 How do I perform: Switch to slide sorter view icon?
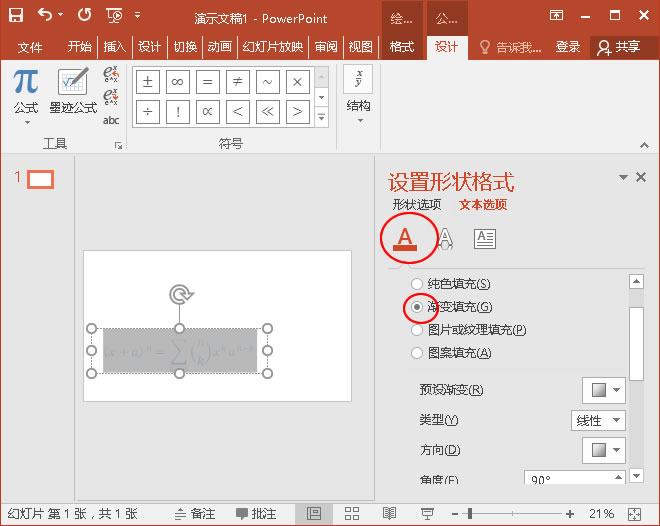[351, 513]
